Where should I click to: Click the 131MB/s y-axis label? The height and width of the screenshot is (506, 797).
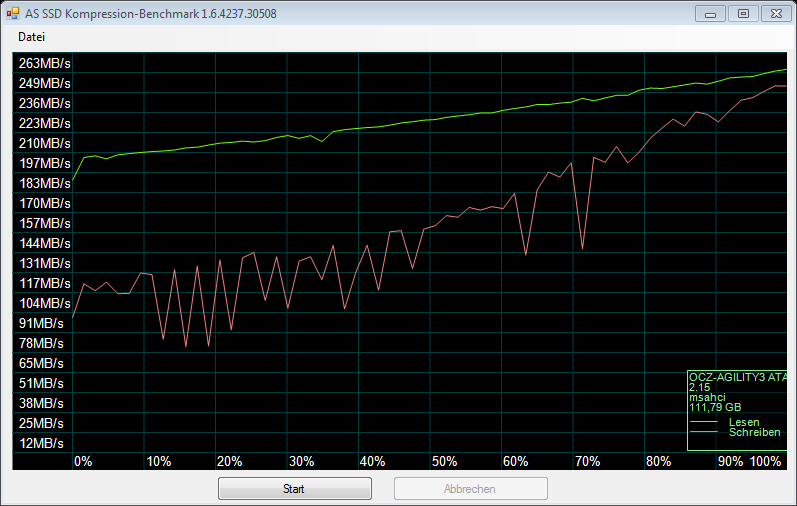click(44, 263)
